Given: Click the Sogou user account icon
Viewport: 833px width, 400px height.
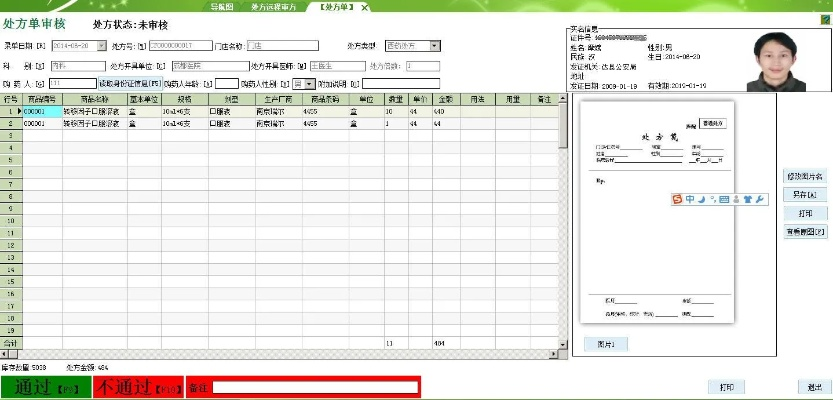Looking at the screenshot, I should [x=736, y=200].
